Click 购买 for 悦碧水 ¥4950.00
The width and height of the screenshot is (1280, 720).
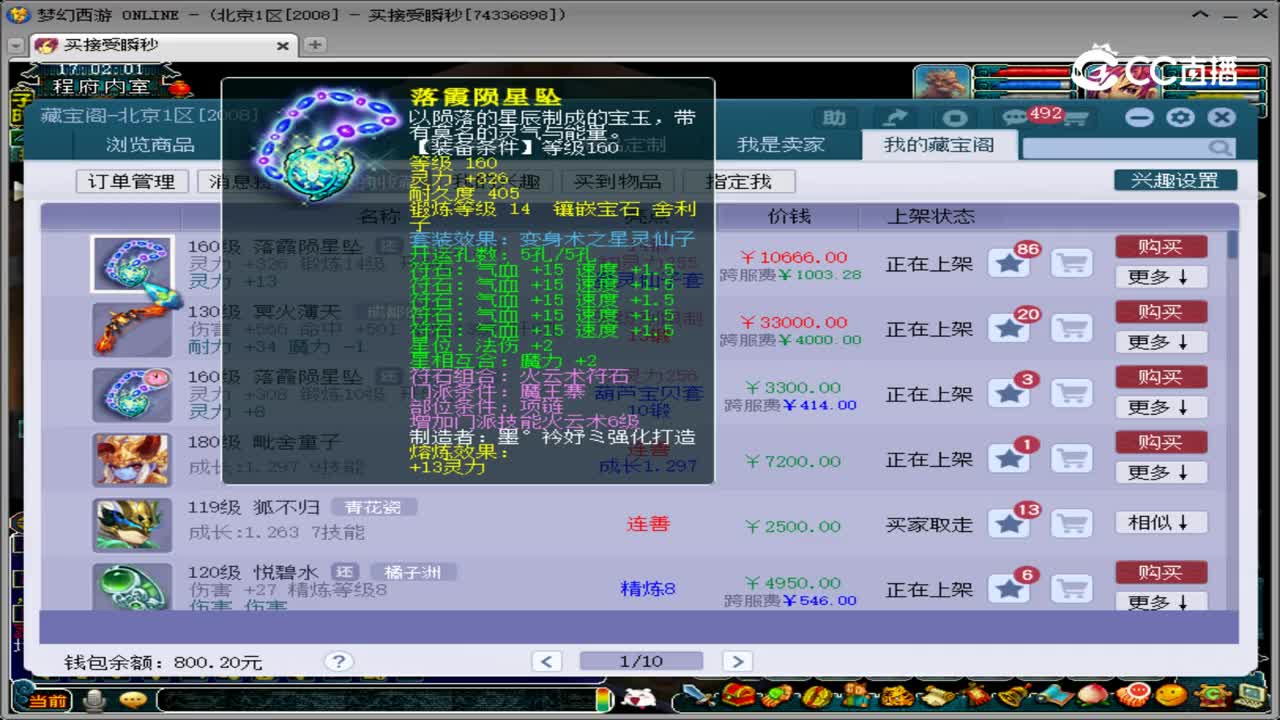[x=1161, y=572]
